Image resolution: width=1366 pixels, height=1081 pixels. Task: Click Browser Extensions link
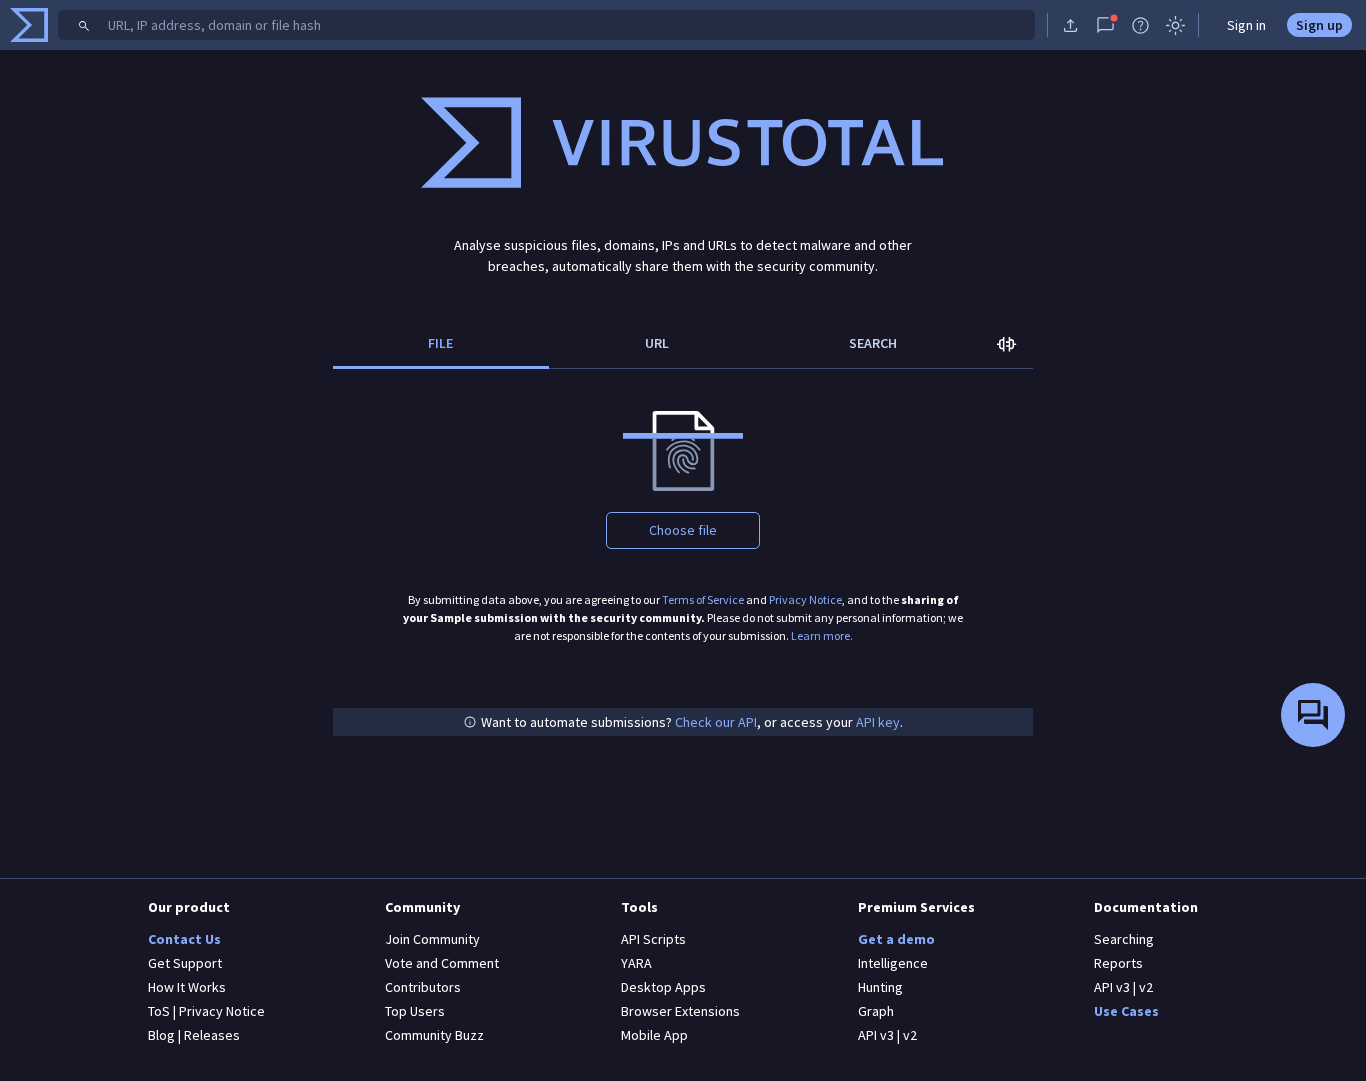point(680,1011)
